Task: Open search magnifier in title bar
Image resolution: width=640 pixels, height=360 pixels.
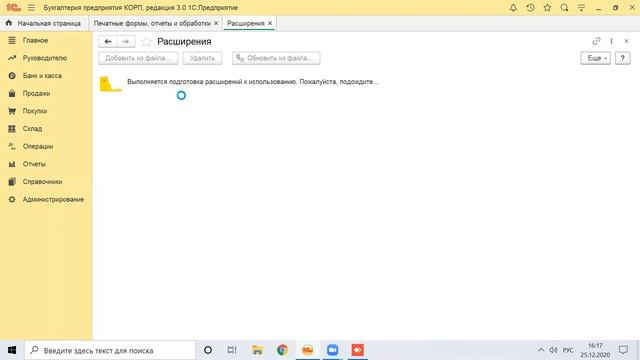Action: (564, 8)
